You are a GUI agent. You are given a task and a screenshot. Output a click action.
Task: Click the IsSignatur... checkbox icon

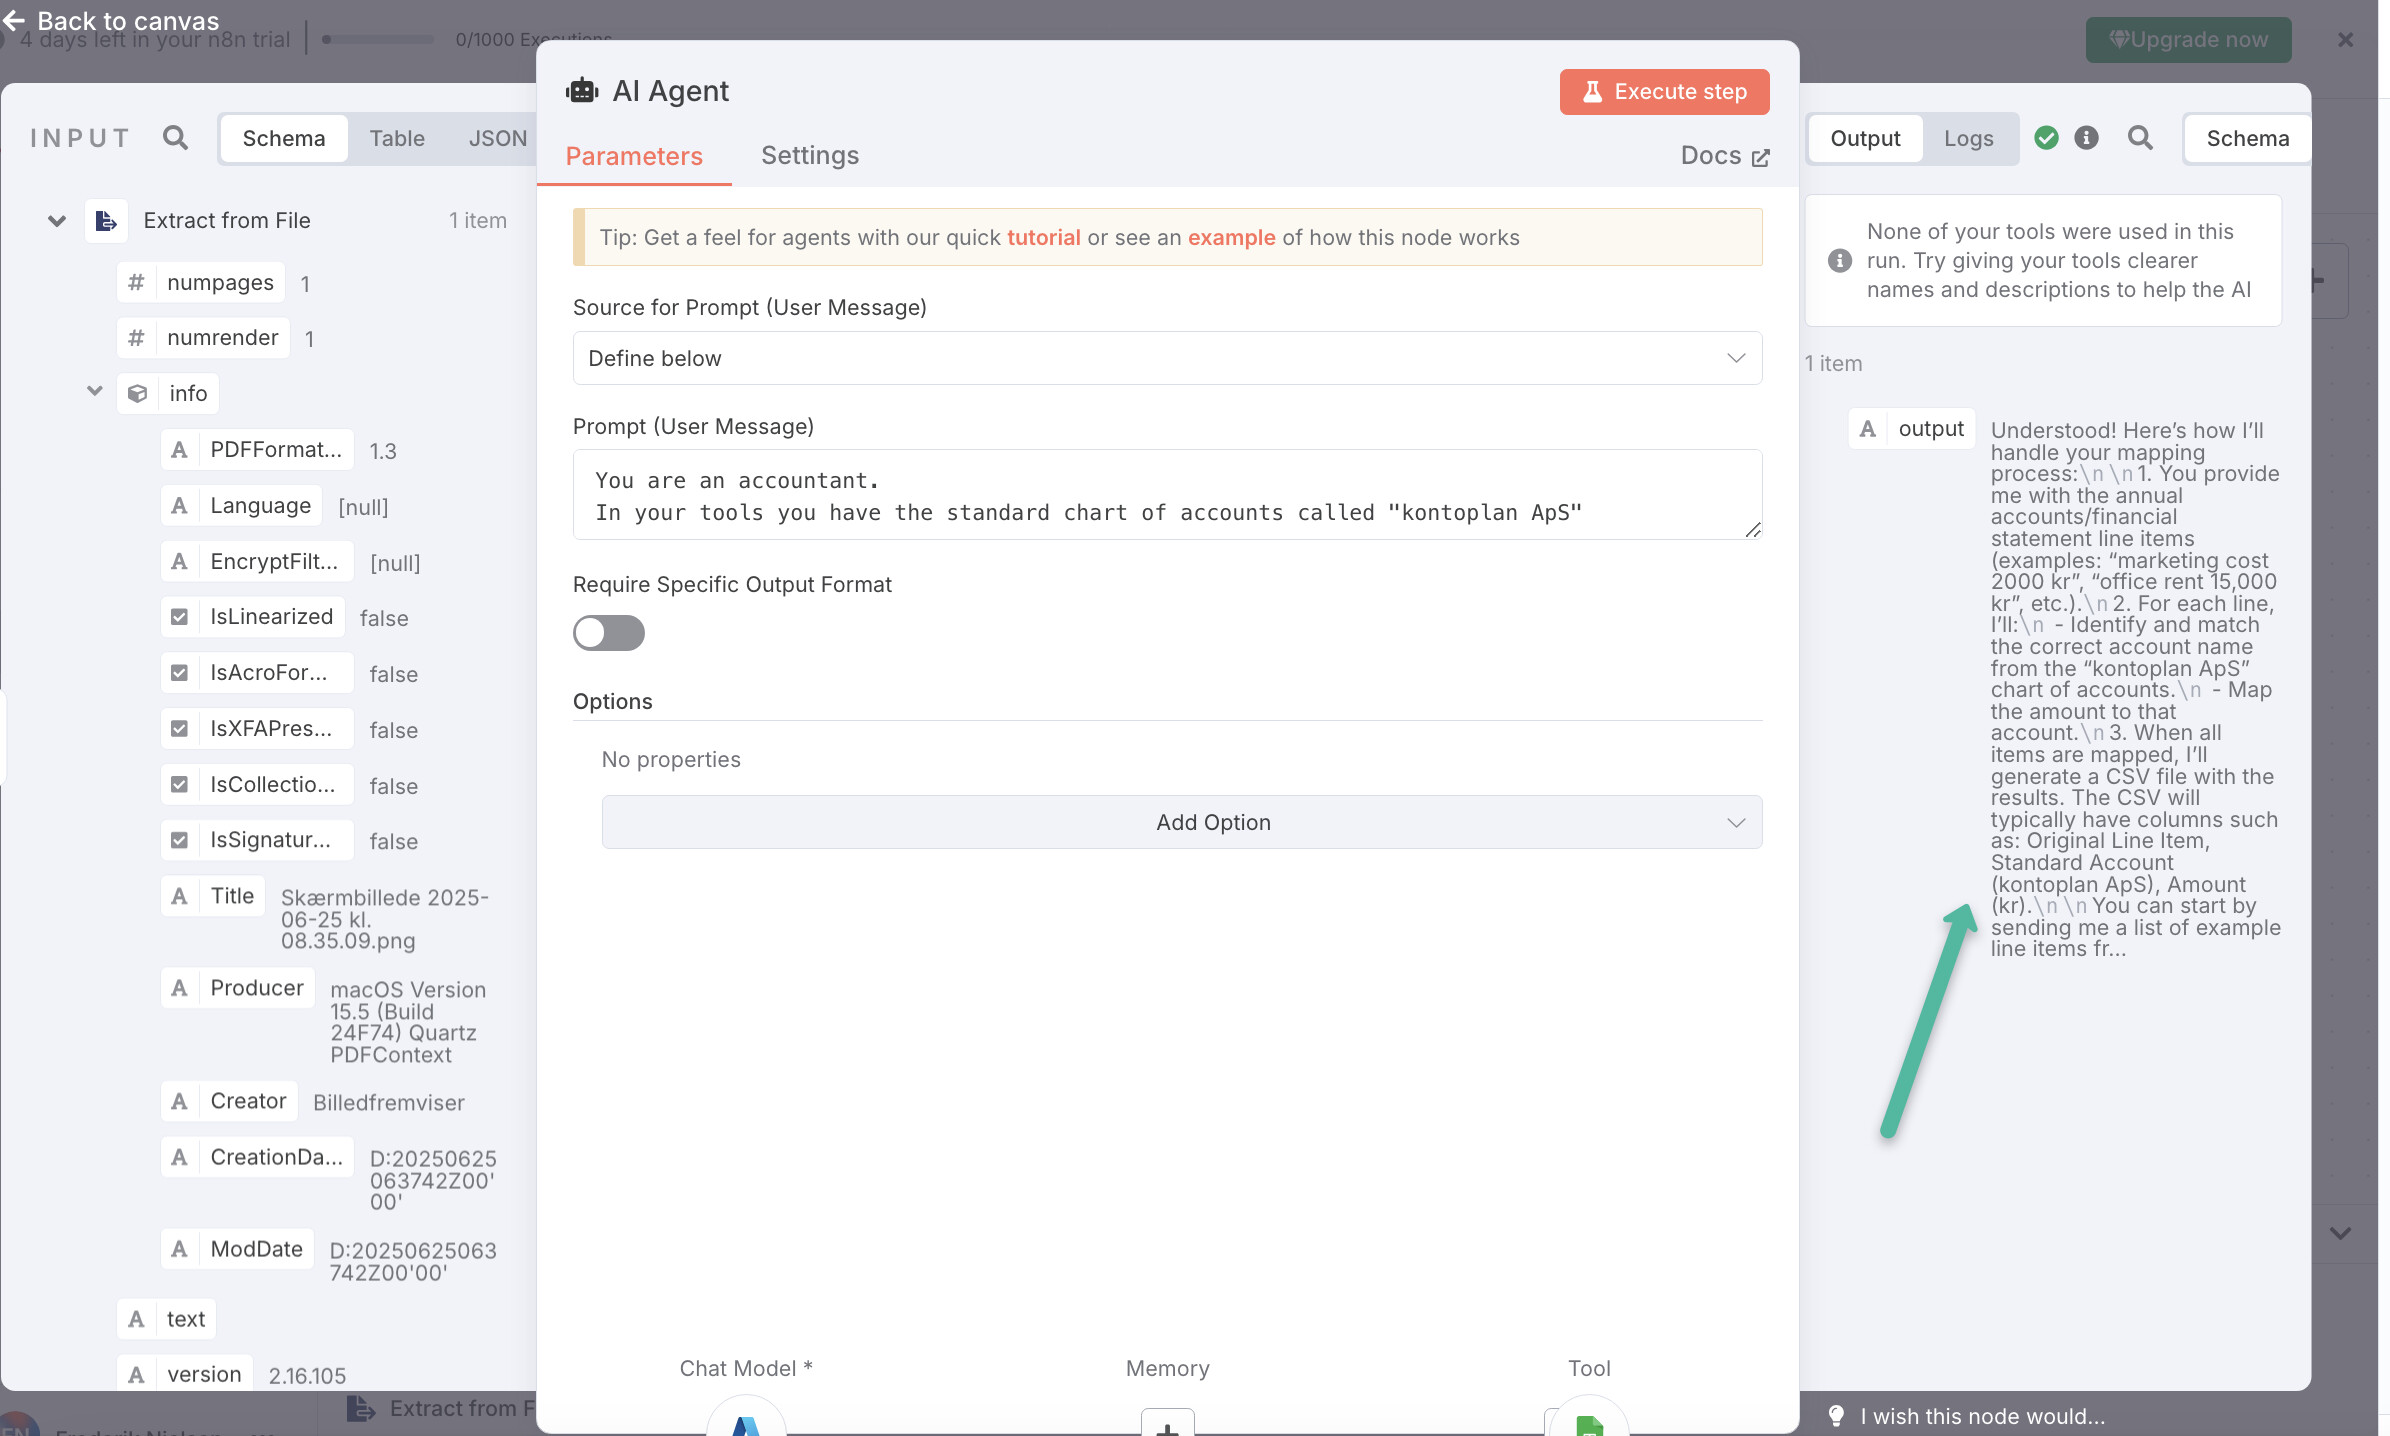tap(179, 840)
